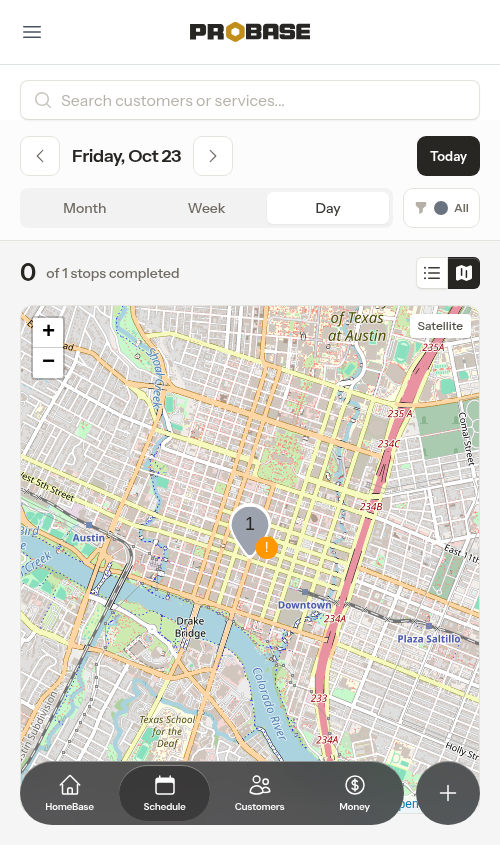Select the Day view tab
This screenshot has width=500, height=845.
tap(328, 208)
